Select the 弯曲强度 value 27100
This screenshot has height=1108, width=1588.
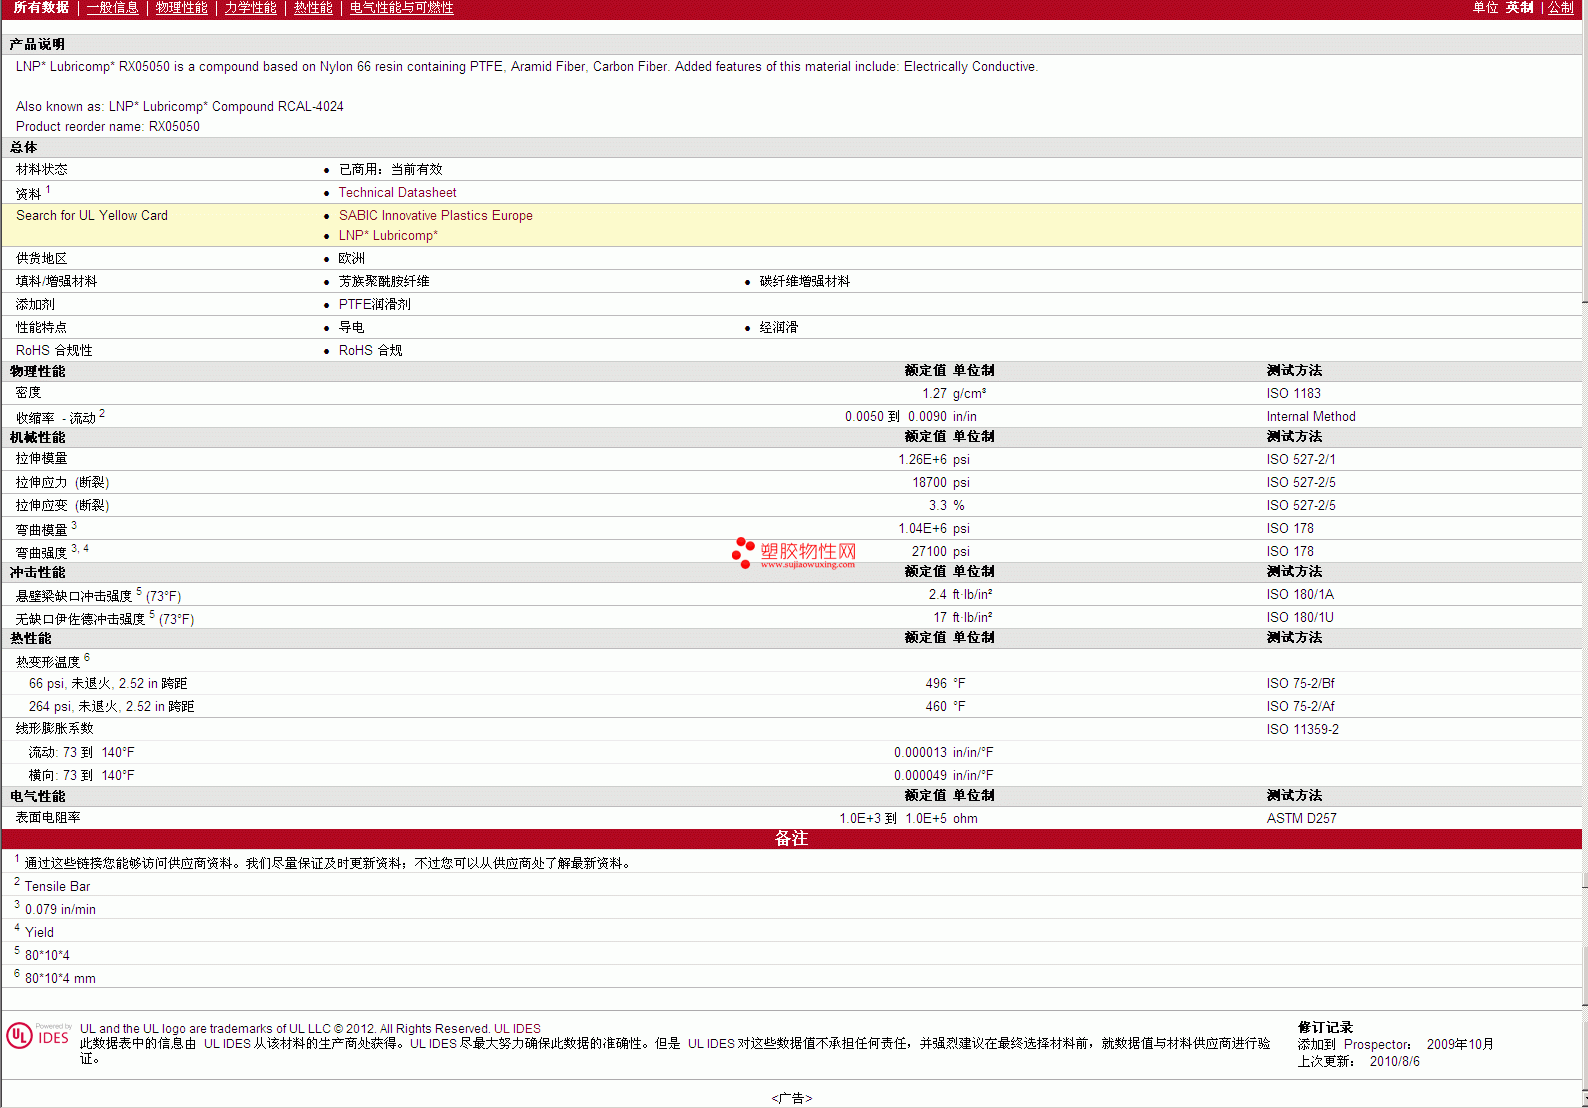[x=929, y=552]
